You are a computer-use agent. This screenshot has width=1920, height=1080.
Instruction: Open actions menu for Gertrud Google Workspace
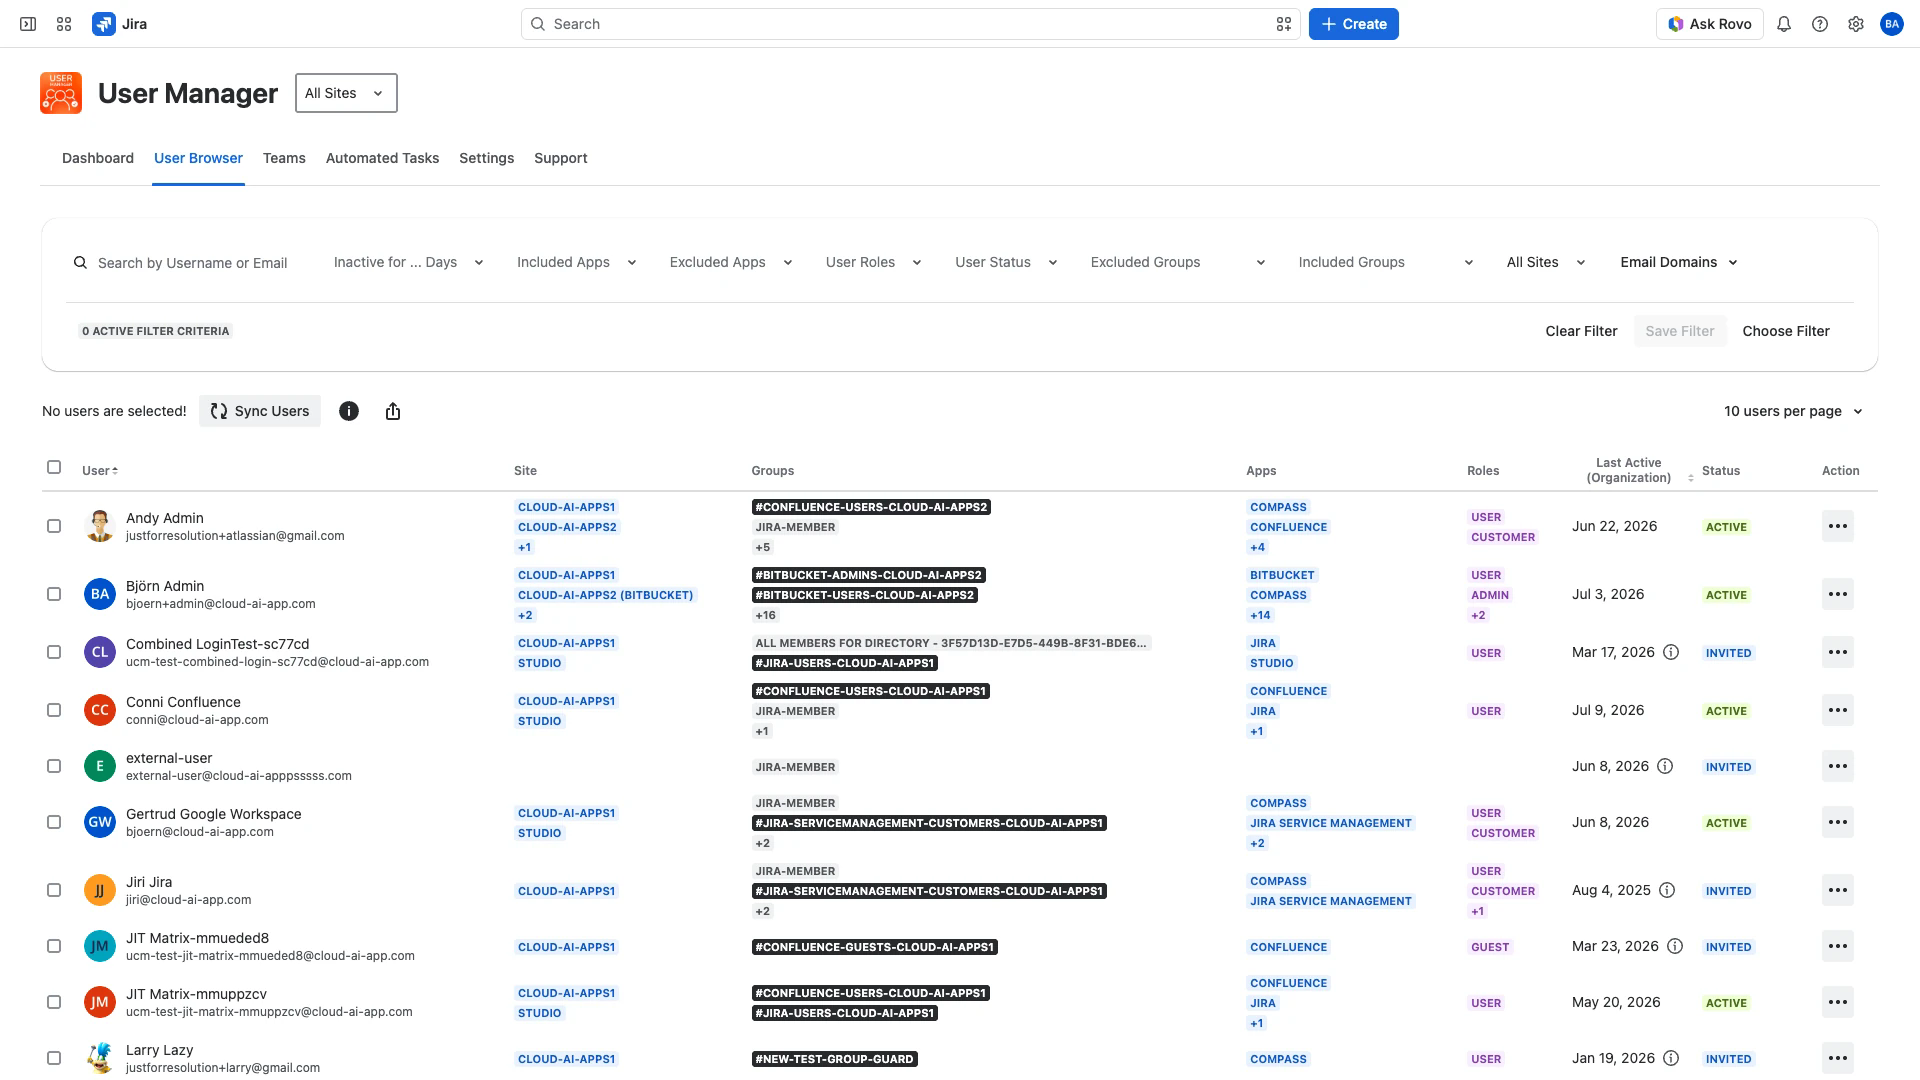click(1838, 822)
